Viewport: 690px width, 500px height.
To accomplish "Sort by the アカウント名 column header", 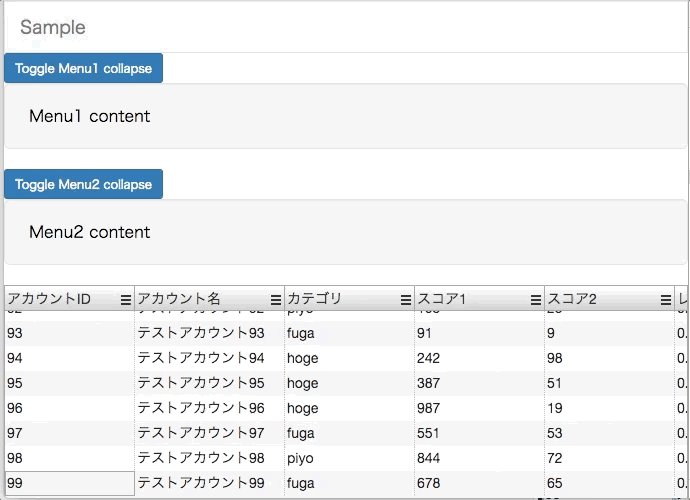I will tap(179, 300).
